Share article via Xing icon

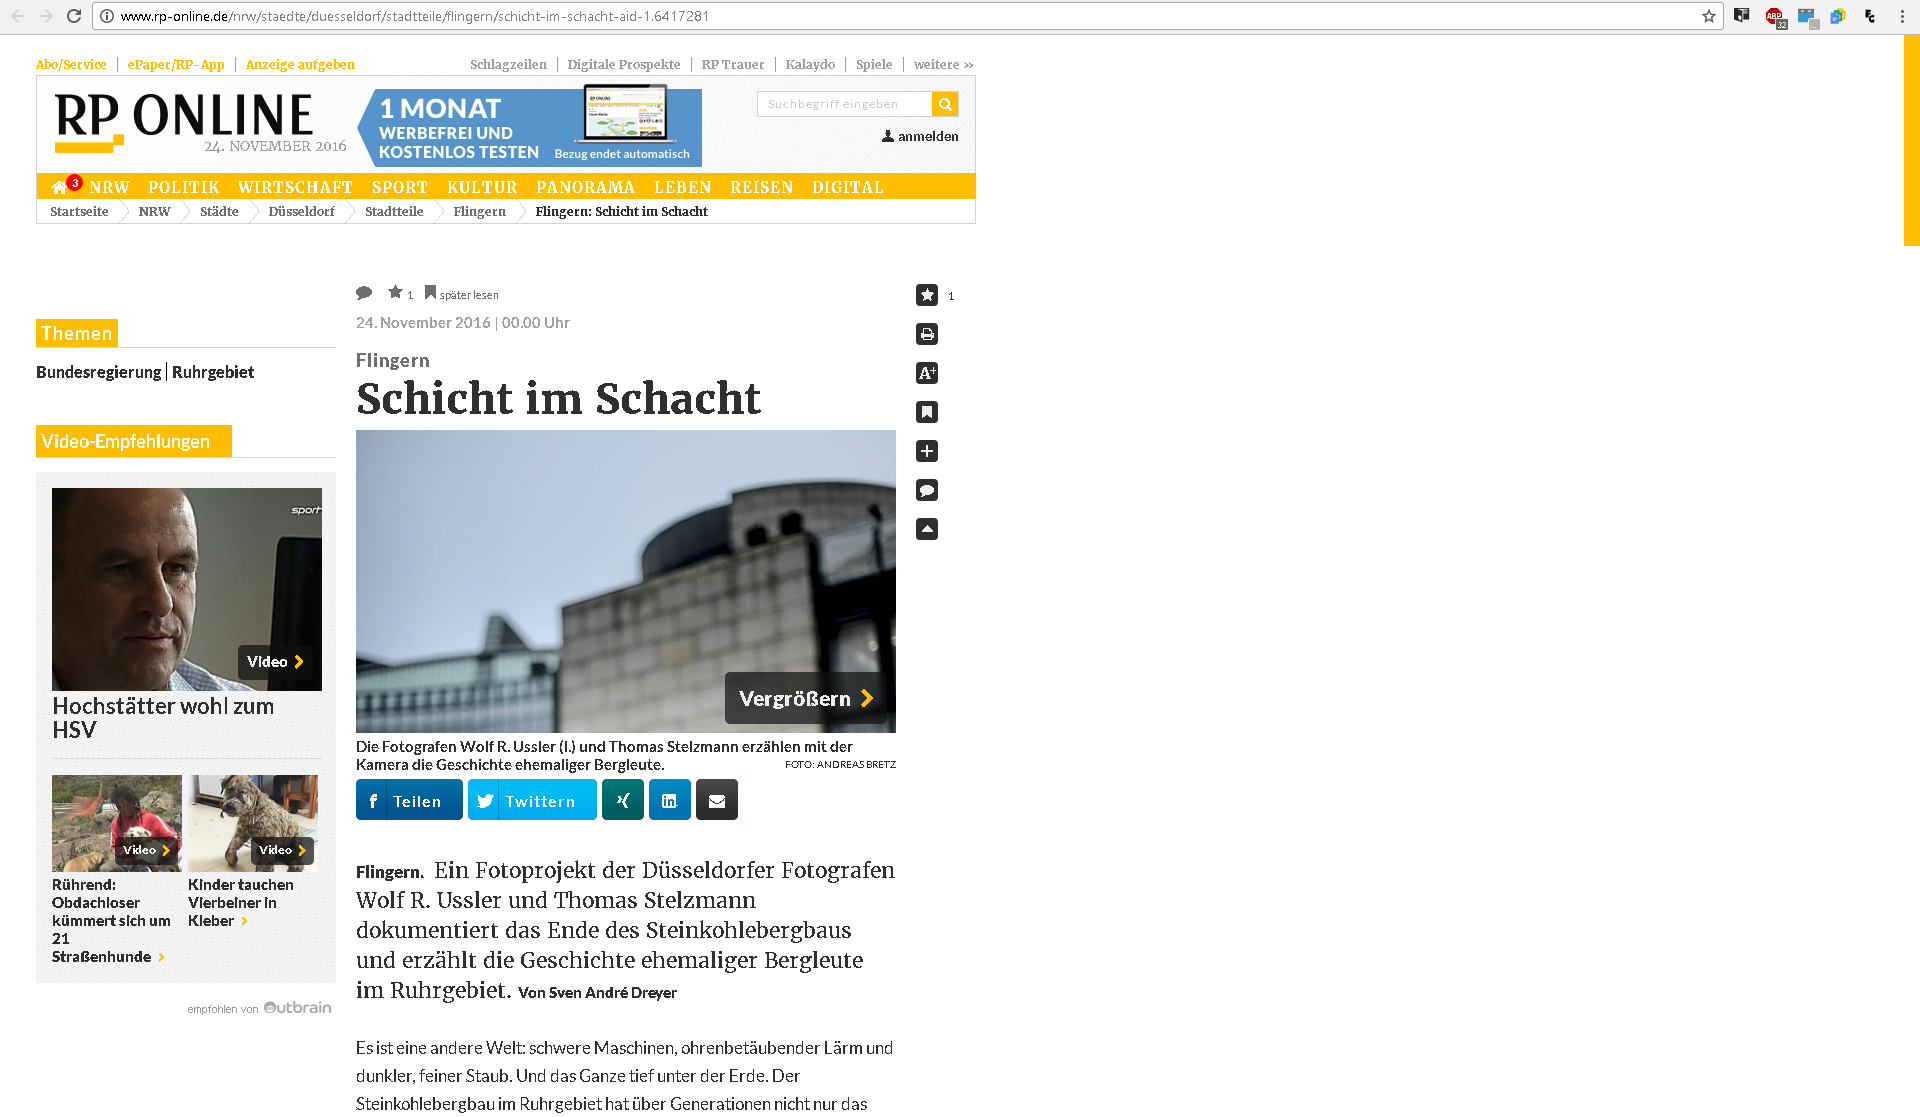pos(622,800)
